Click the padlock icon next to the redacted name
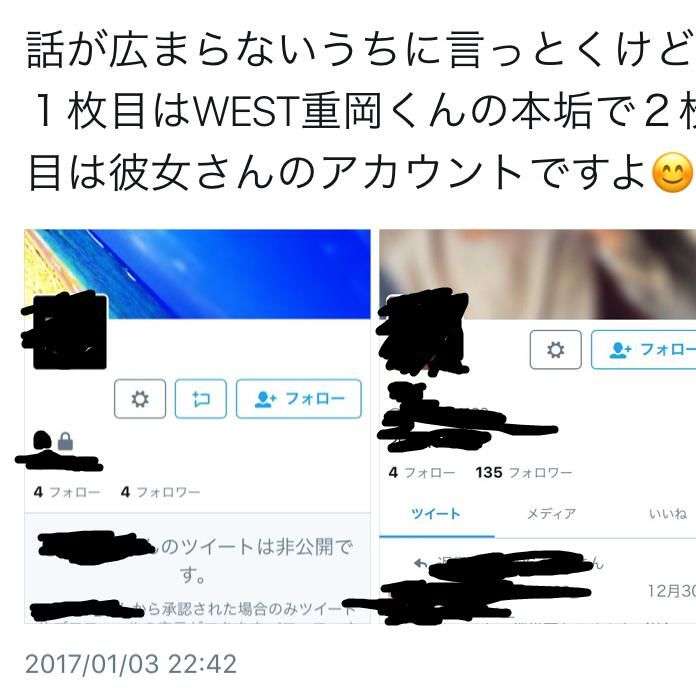Image resolution: width=696 pixels, height=696 pixels. point(65,441)
